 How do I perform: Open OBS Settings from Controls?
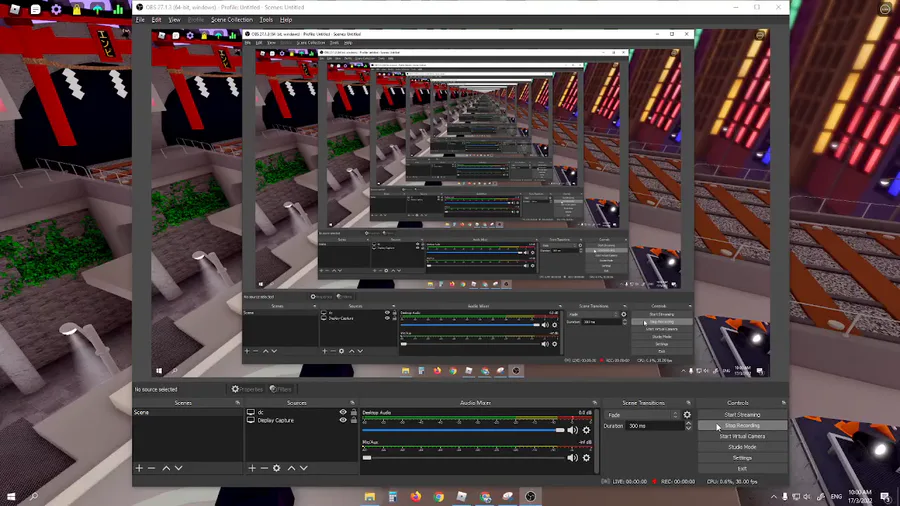[x=742, y=458]
